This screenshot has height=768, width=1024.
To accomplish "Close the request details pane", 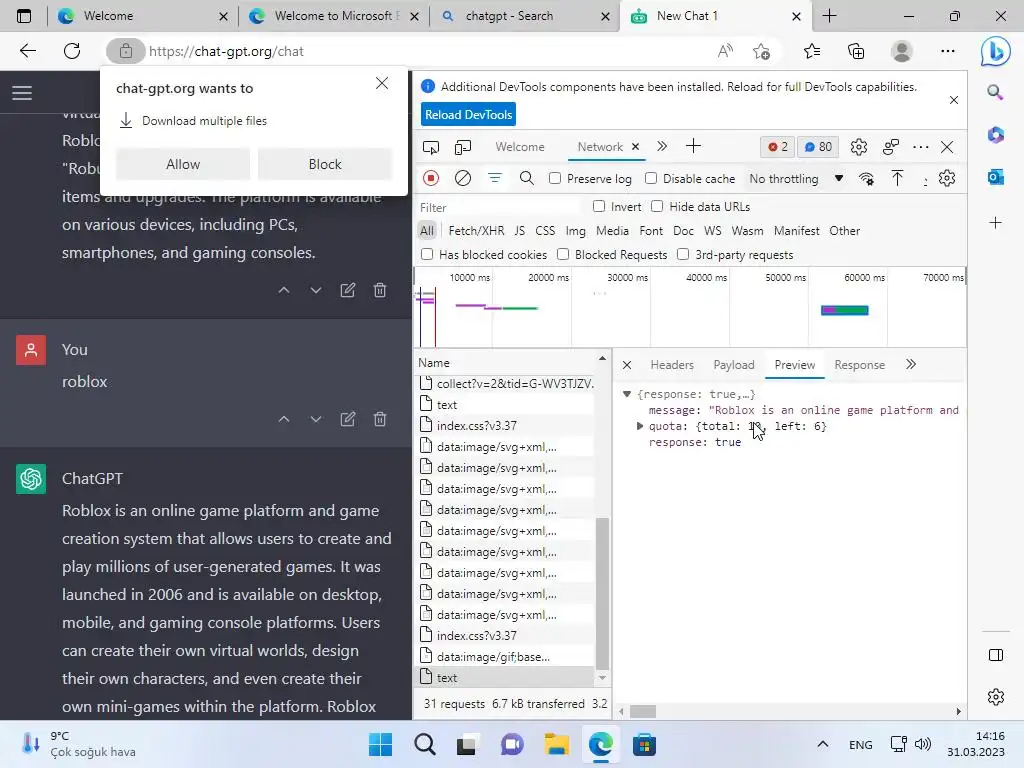I will [x=626, y=365].
